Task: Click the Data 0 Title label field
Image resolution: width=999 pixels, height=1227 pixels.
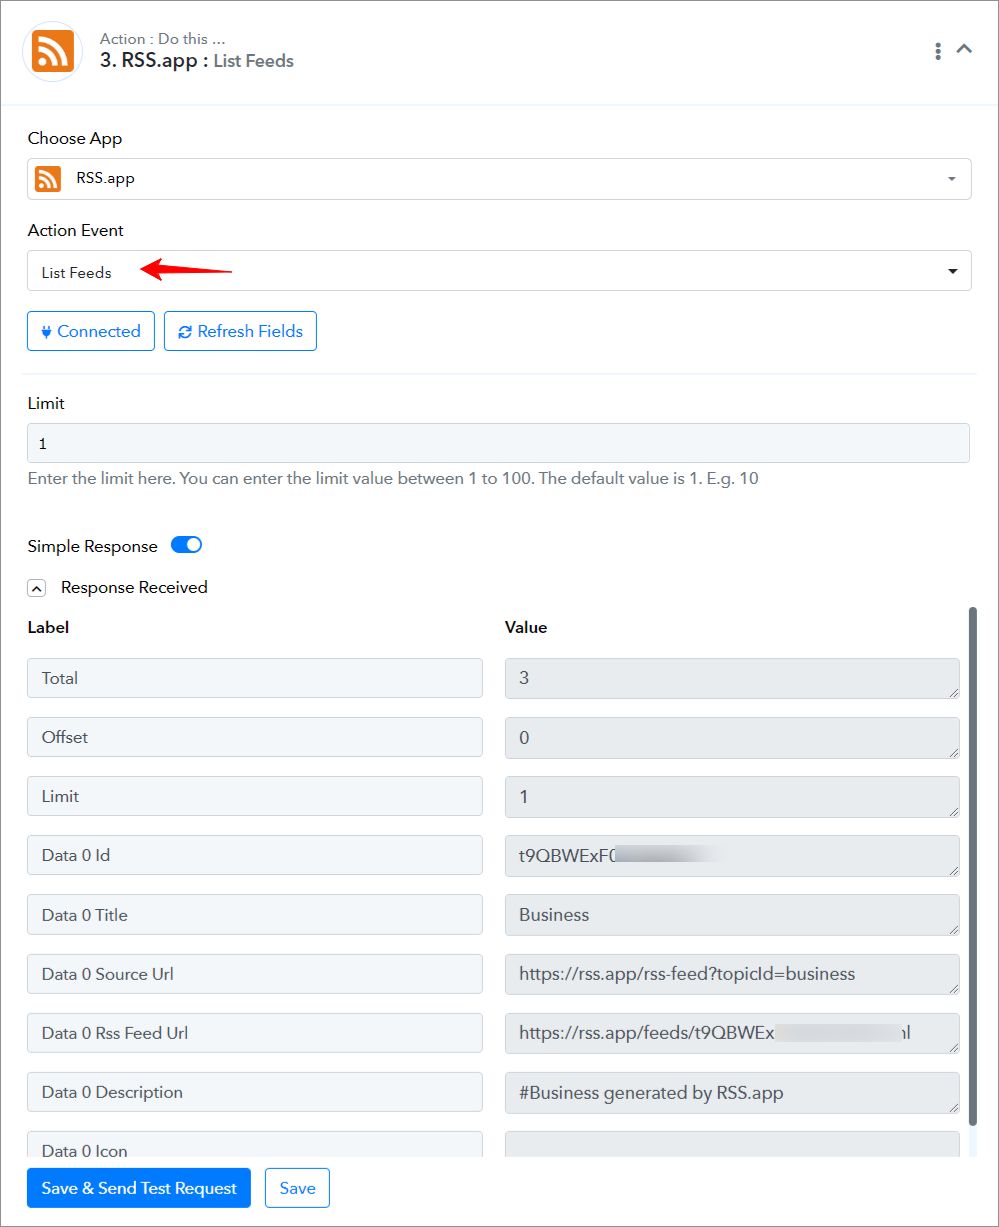Action: 255,914
